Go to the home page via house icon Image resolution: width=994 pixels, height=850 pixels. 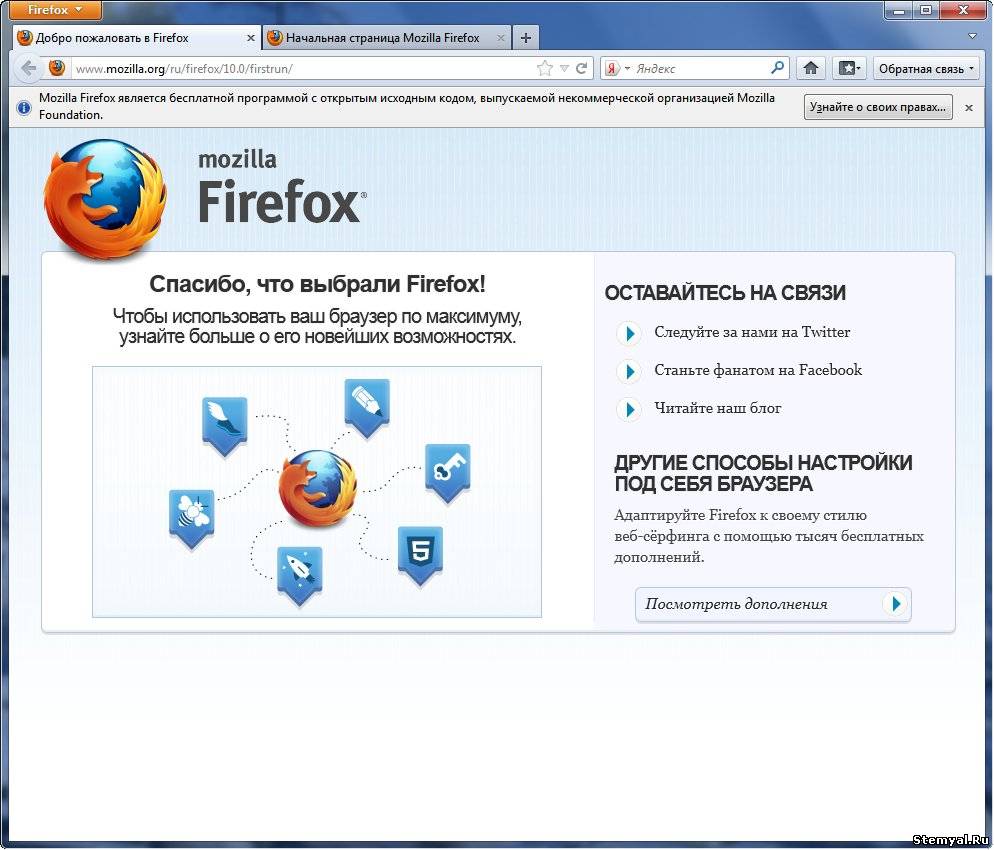[x=811, y=68]
